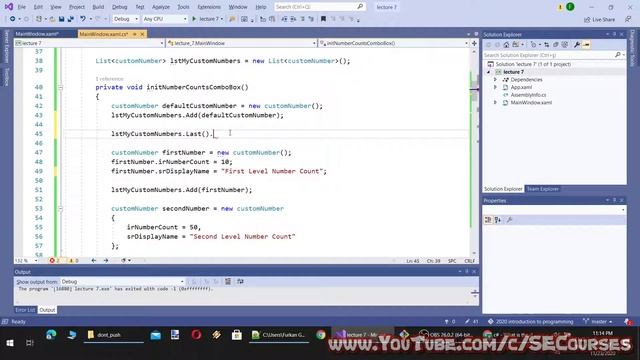Select AssemblyInfo.cs in Solution Explorer
The image size is (640, 360).
(528, 95)
